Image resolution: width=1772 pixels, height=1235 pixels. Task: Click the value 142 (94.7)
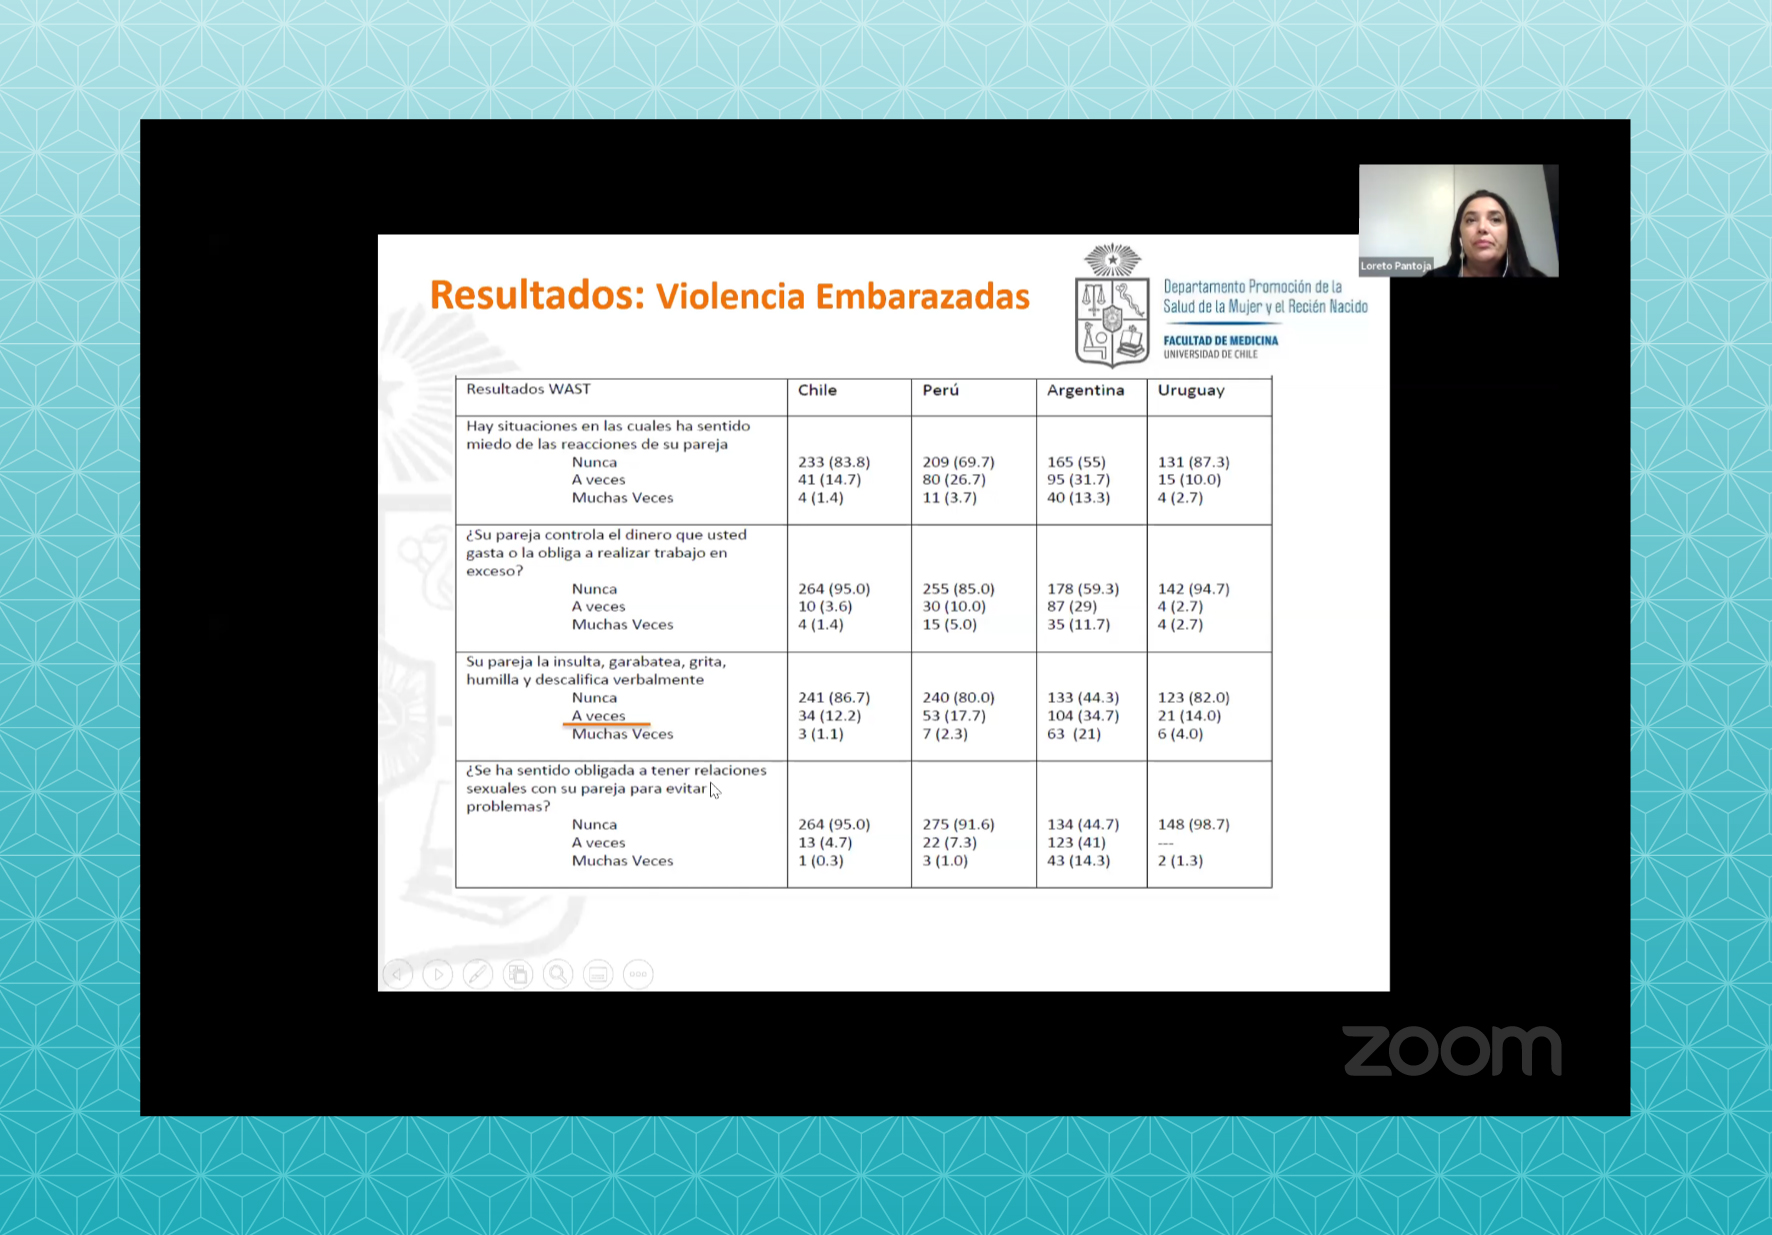[x=1194, y=589]
